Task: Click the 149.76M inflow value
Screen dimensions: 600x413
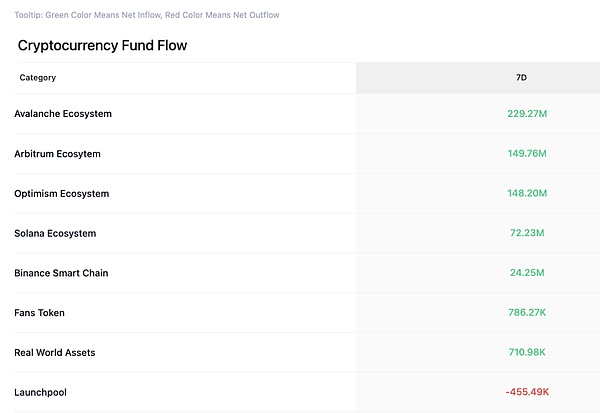Action: 527,154
